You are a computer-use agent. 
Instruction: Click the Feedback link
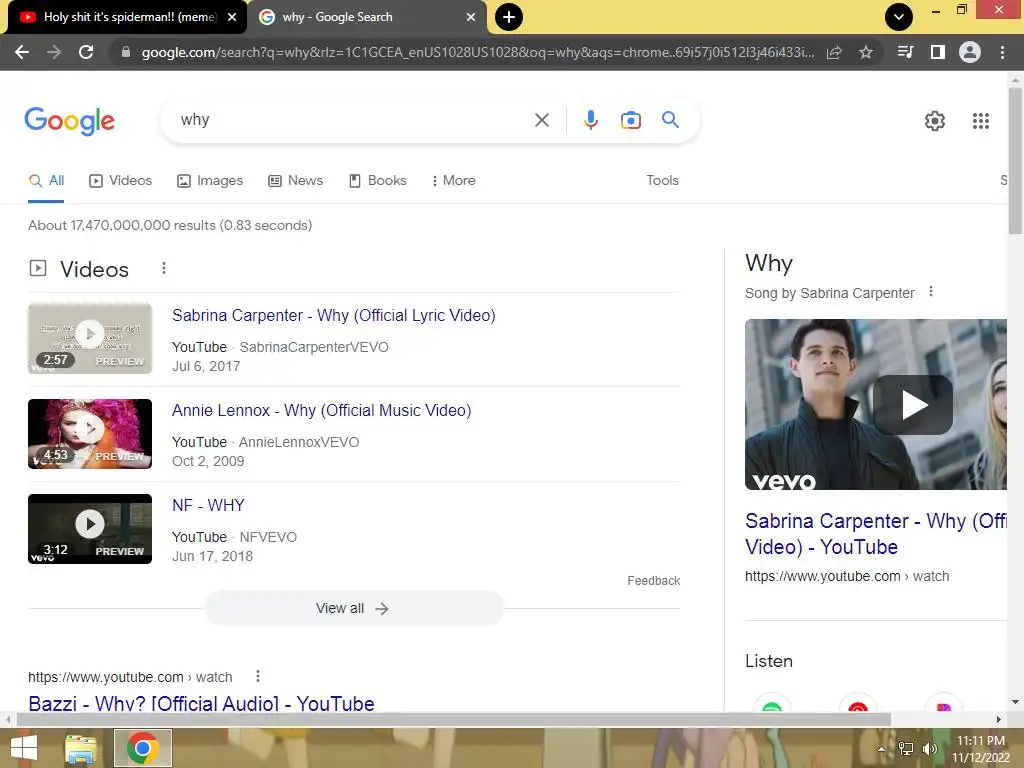[x=653, y=581]
